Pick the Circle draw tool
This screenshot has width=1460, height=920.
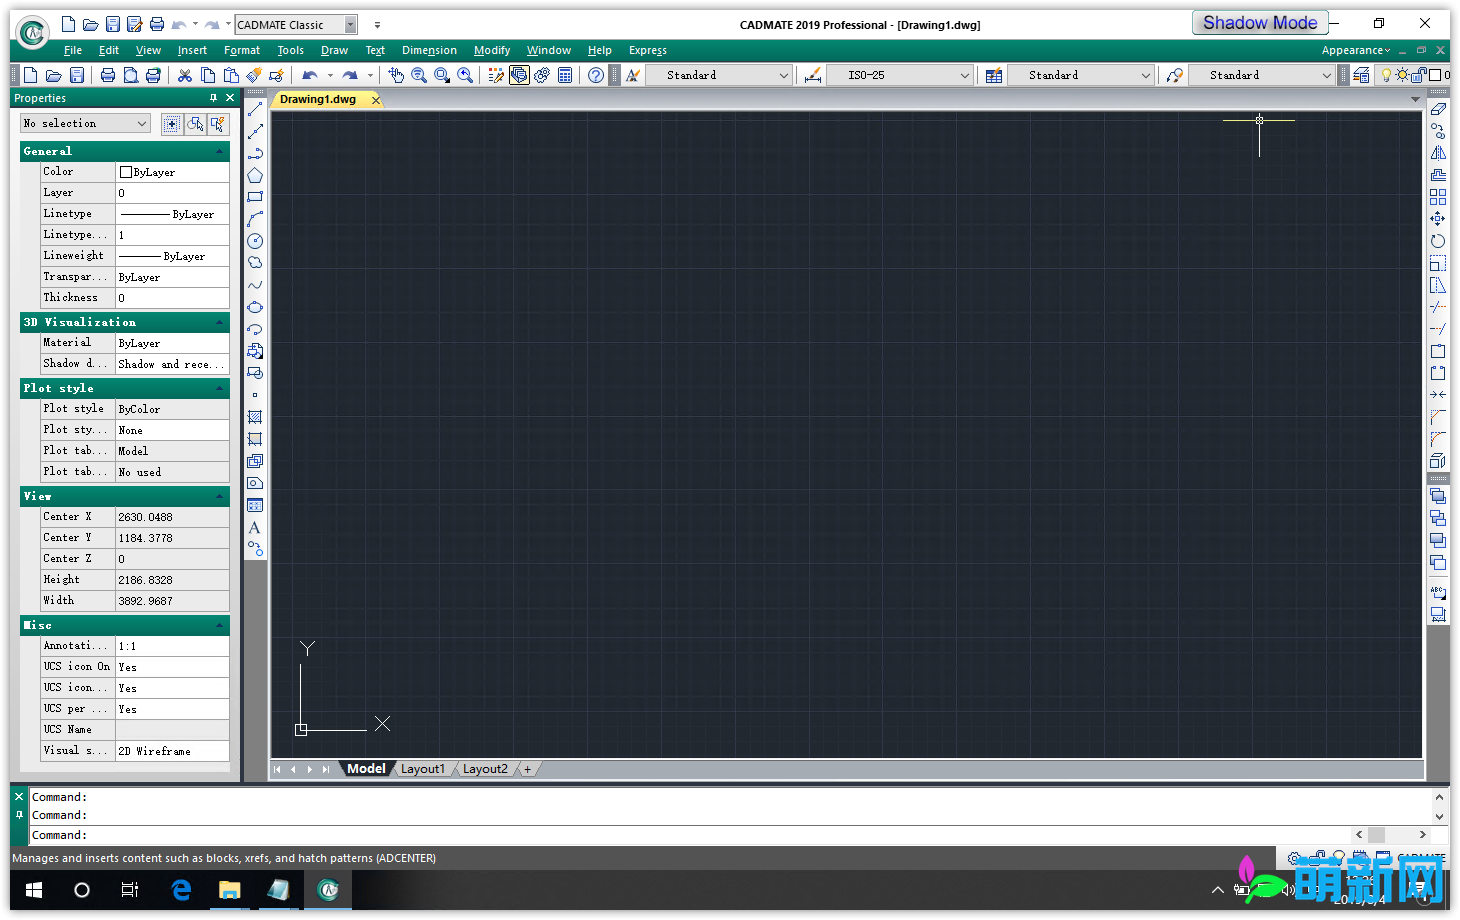tap(255, 241)
